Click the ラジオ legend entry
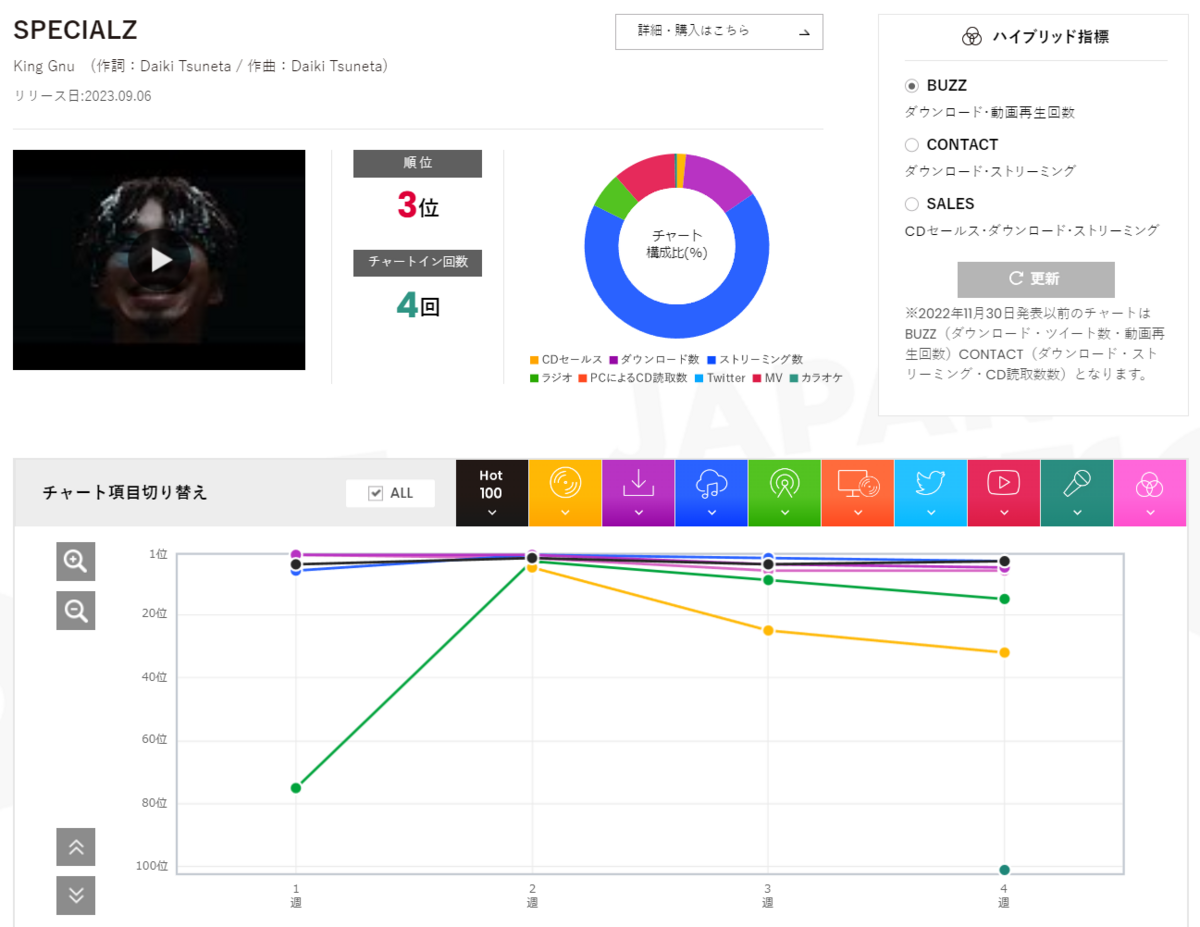This screenshot has height=927, width=1200. coord(551,378)
